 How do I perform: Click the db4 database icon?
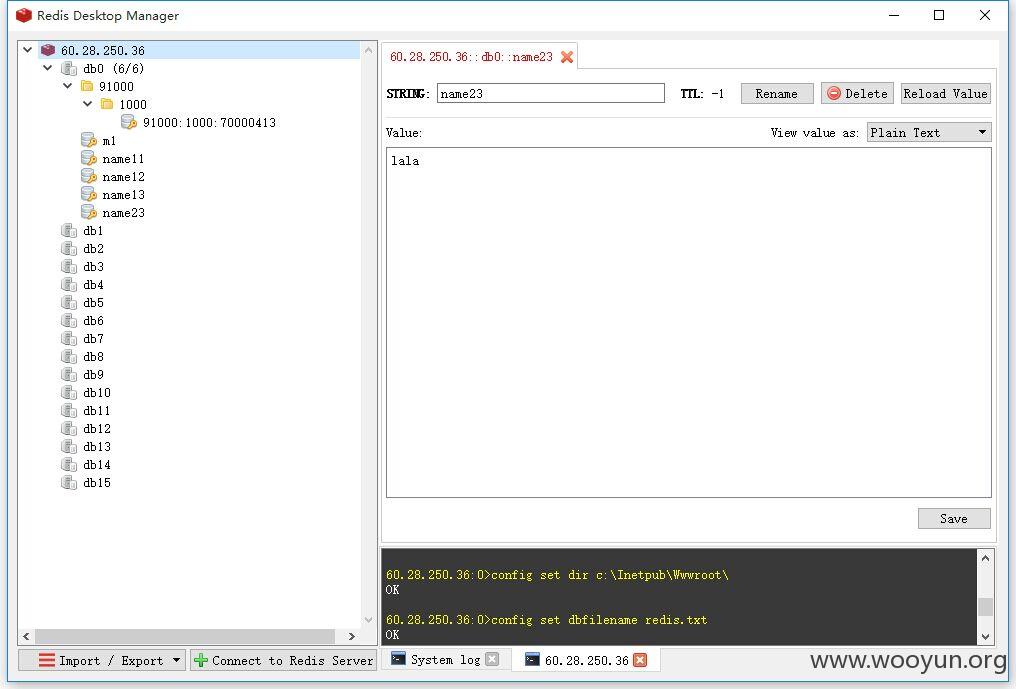(69, 285)
